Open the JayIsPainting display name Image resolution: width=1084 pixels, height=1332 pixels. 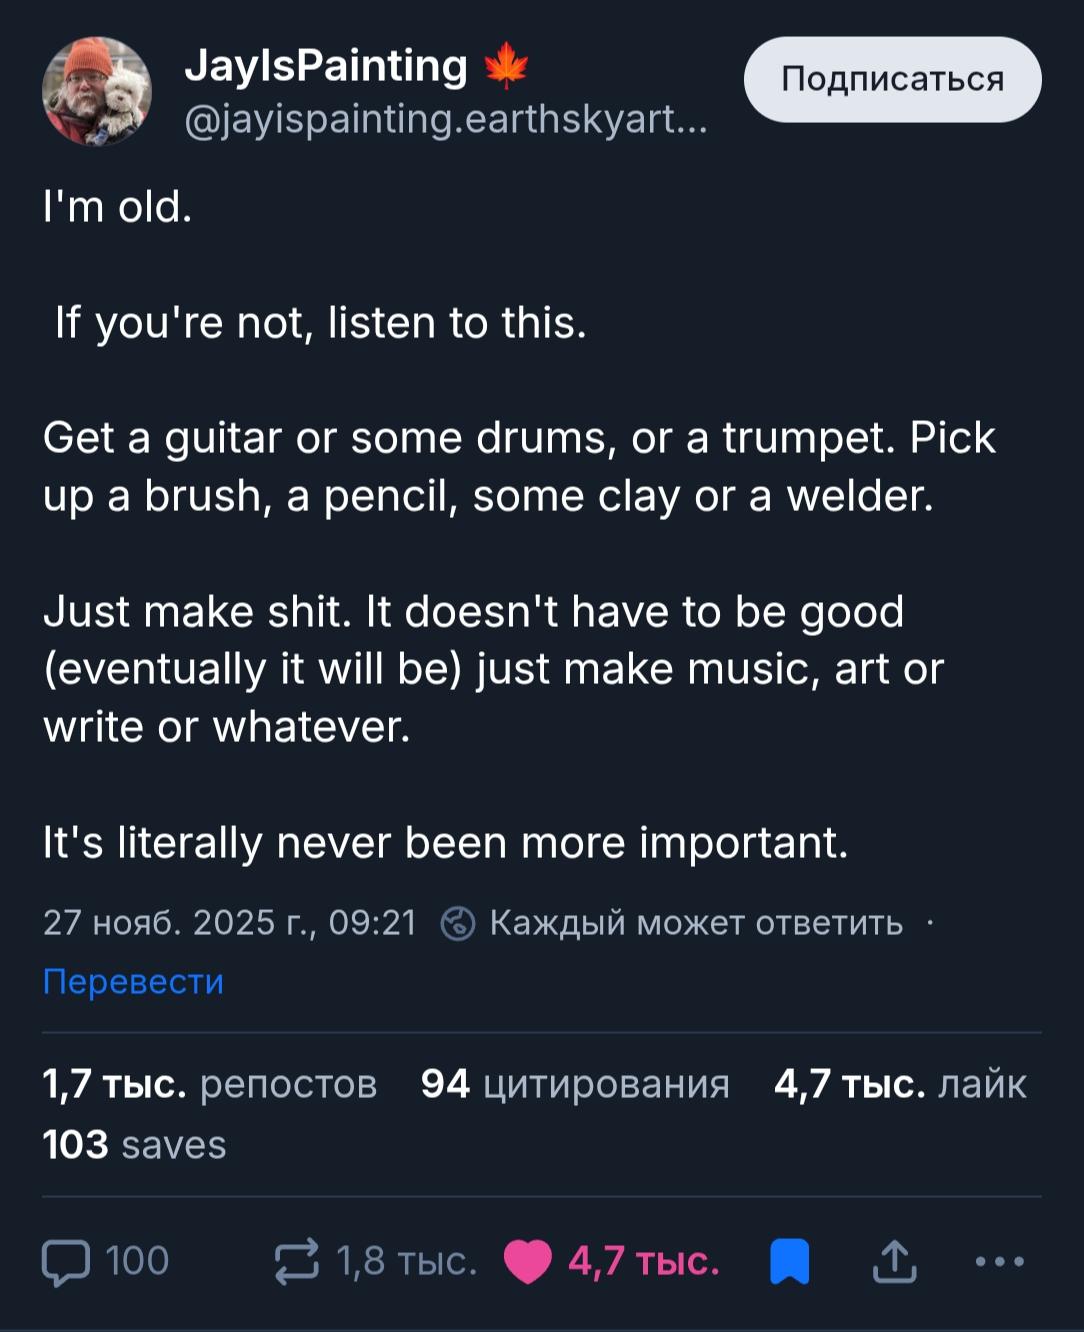[326, 66]
